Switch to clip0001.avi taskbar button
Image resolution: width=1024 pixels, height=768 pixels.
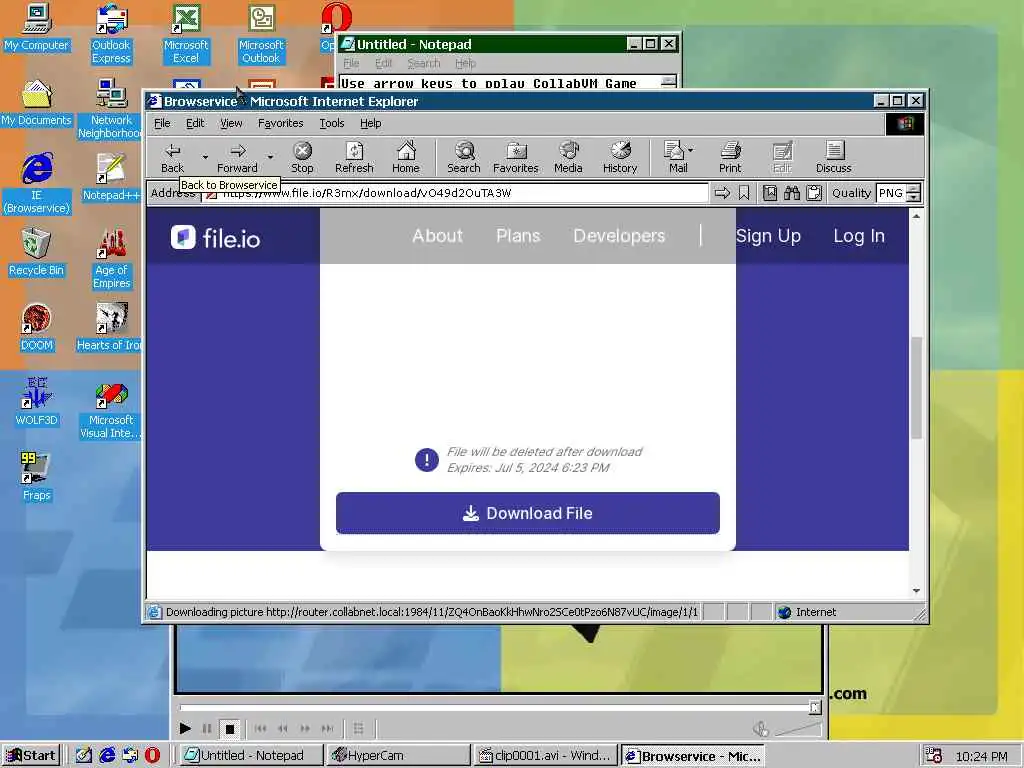coord(545,756)
